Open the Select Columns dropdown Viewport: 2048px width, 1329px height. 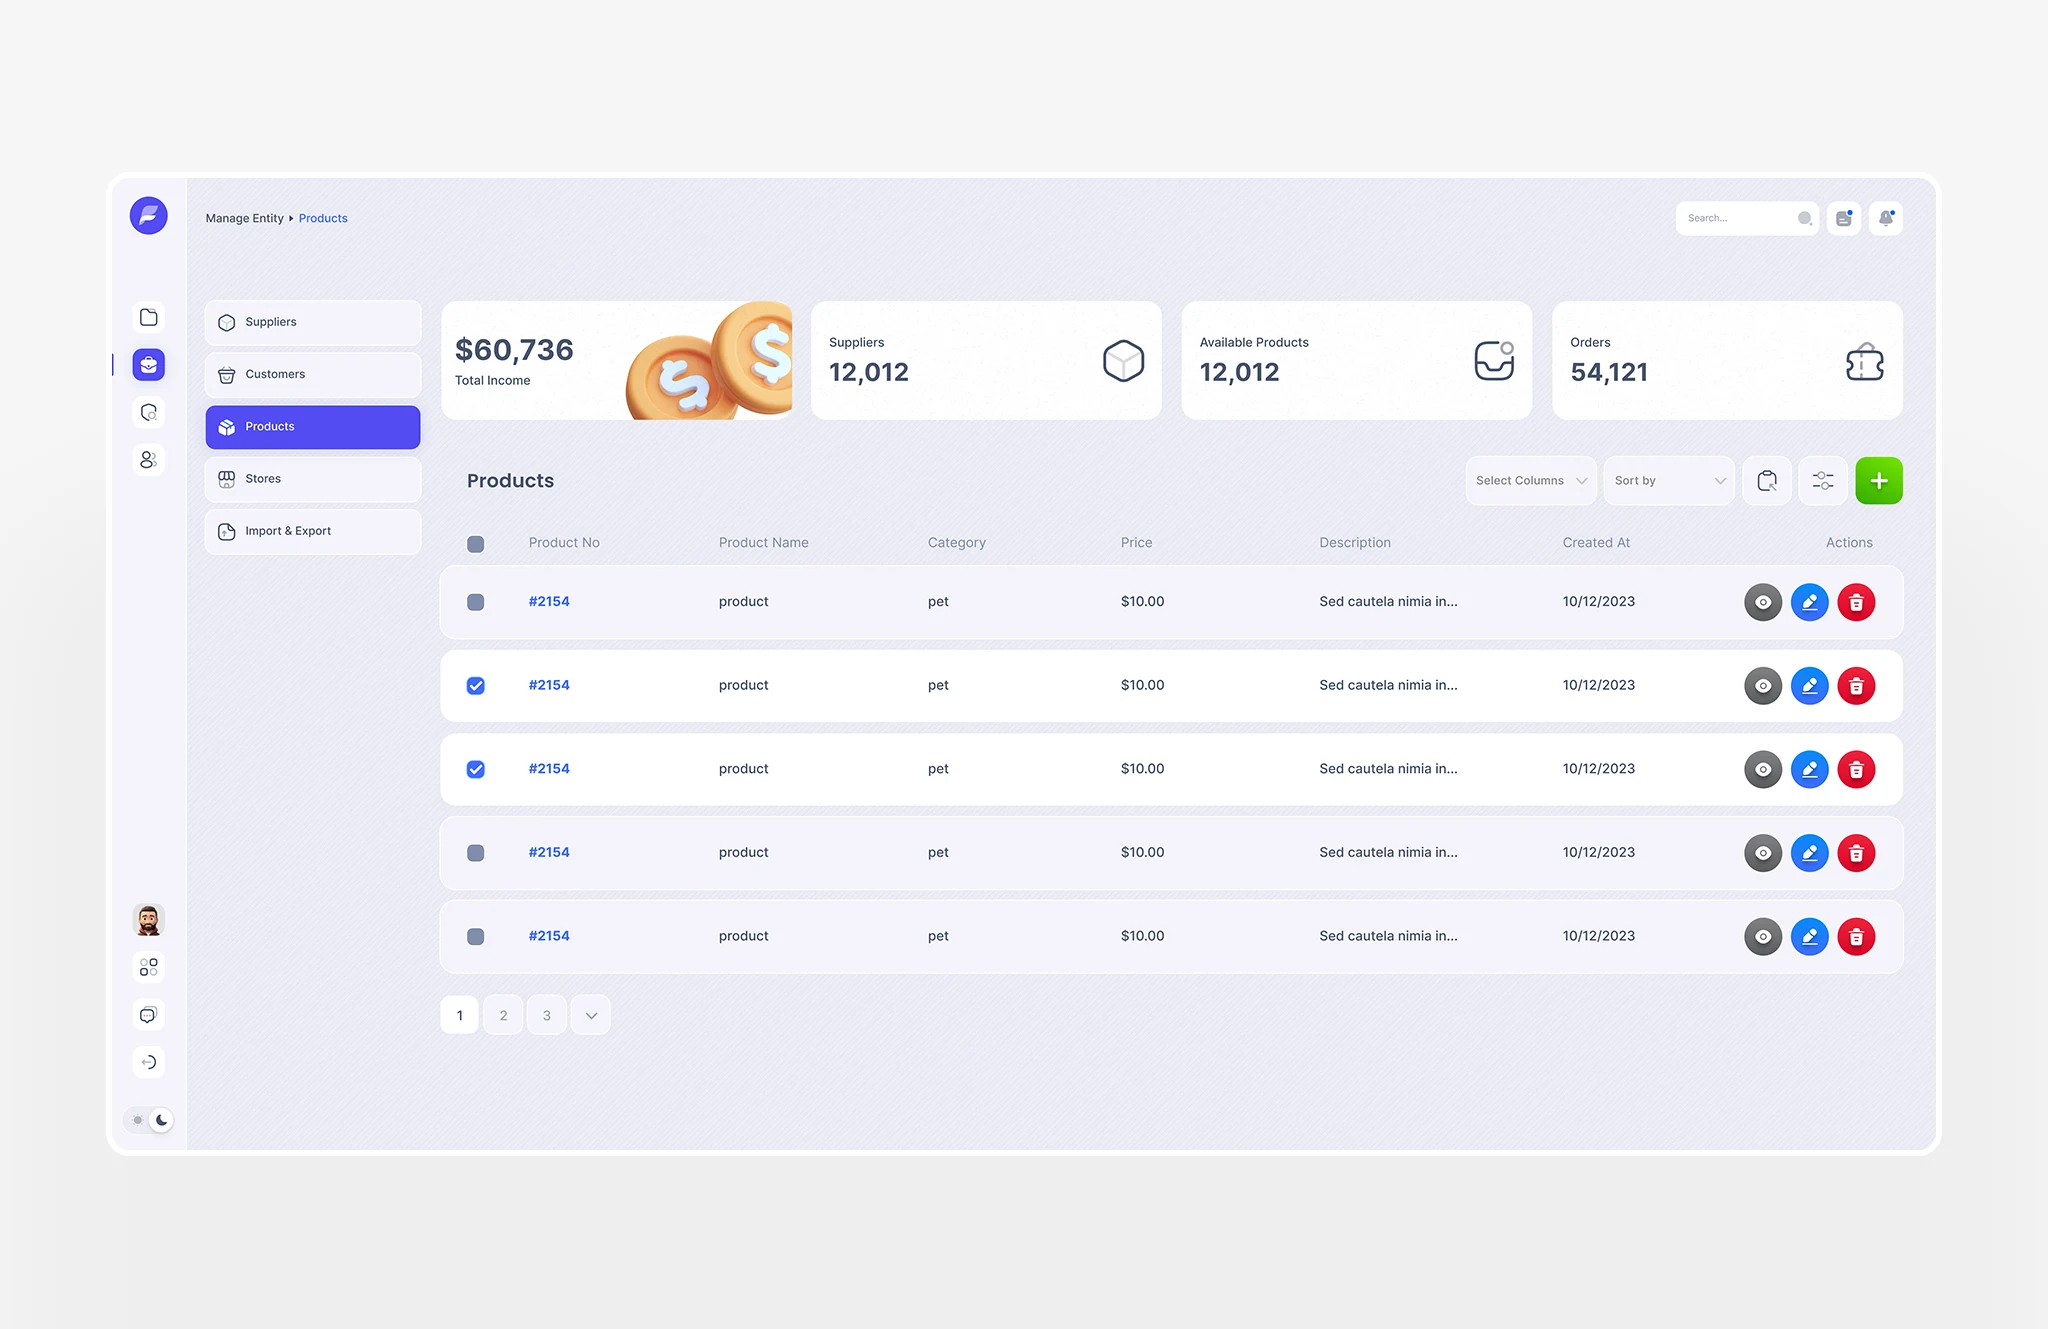point(1530,480)
